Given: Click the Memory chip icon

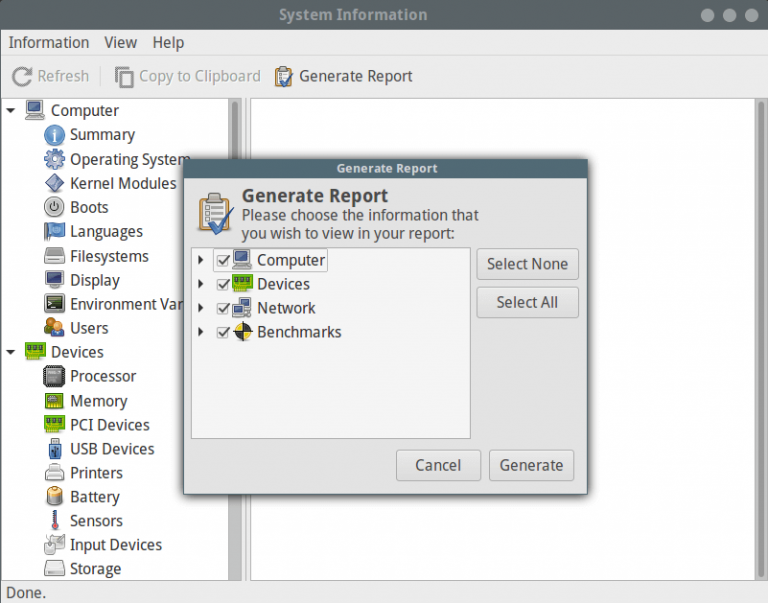Looking at the screenshot, I should pyautogui.click(x=54, y=400).
